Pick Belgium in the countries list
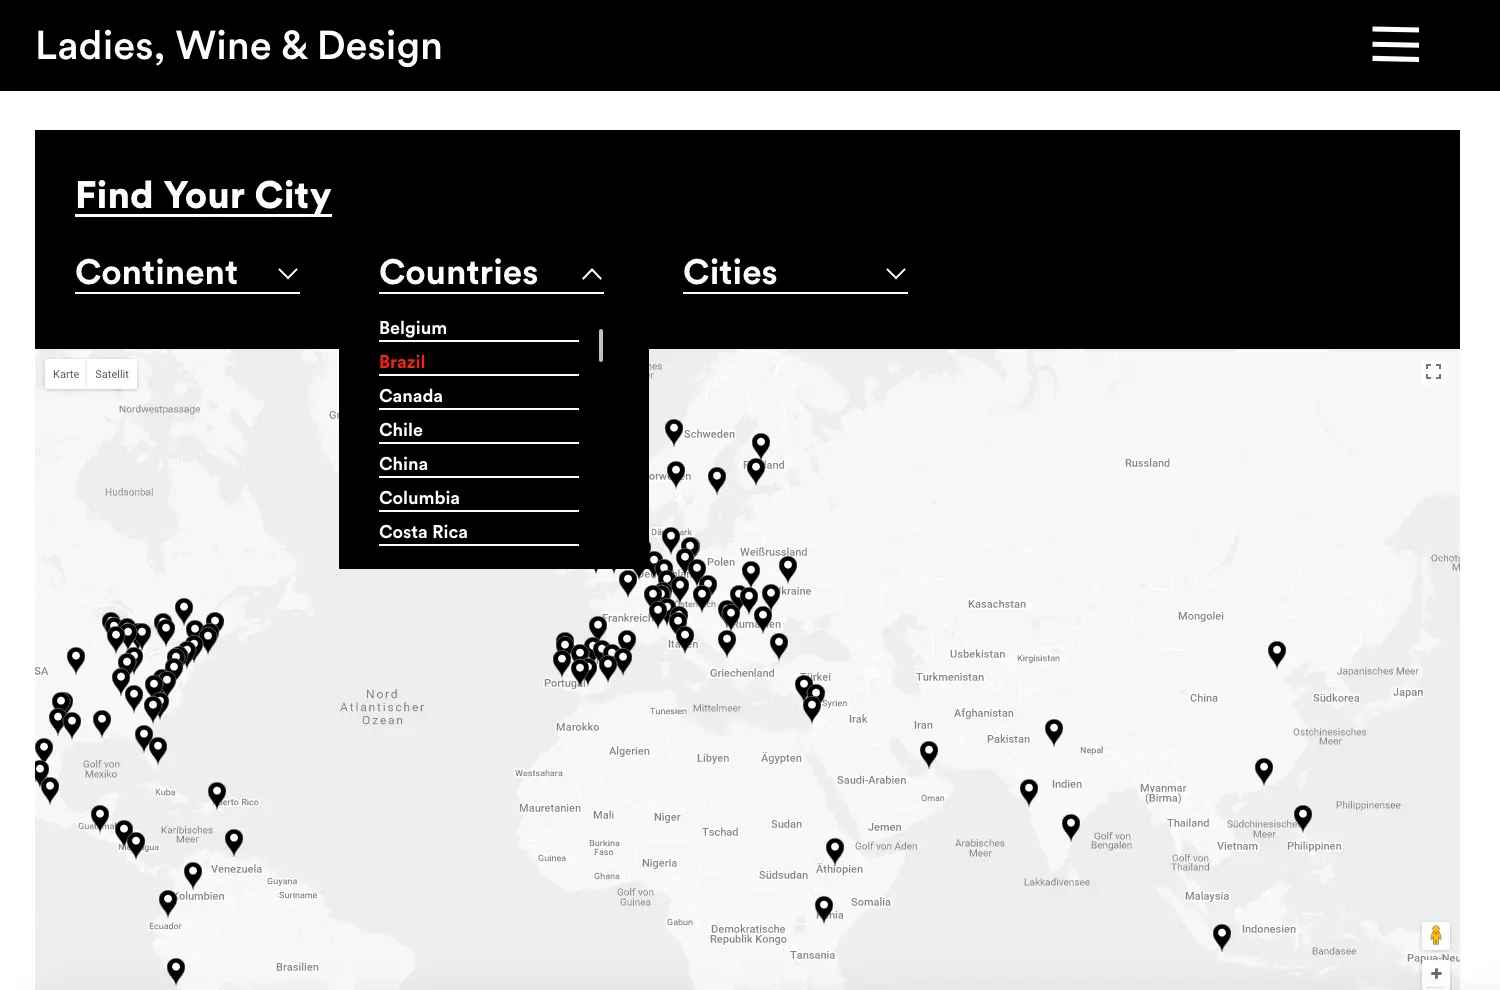The image size is (1500, 990). (x=413, y=328)
